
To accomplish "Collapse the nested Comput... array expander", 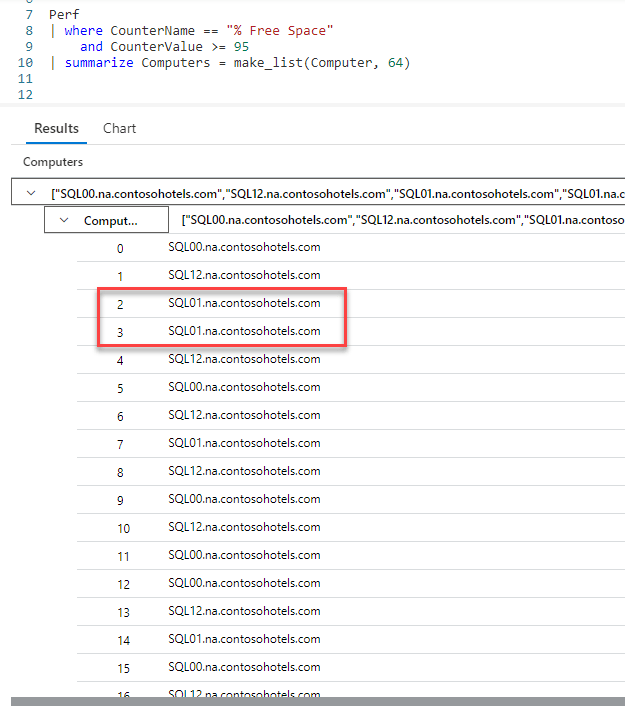I will [65, 221].
